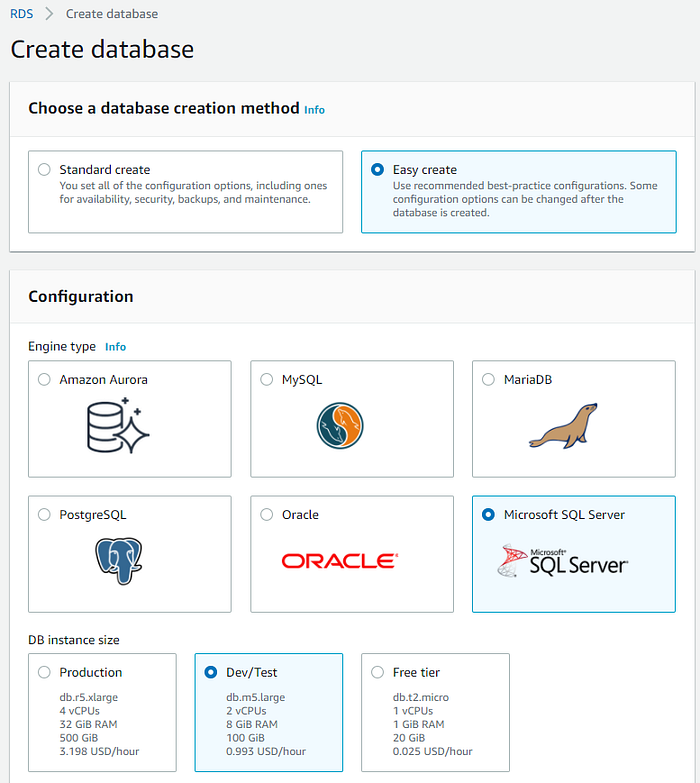Click the 2 vCPUs value
This screenshot has width=700, height=783.
[x=246, y=711]
